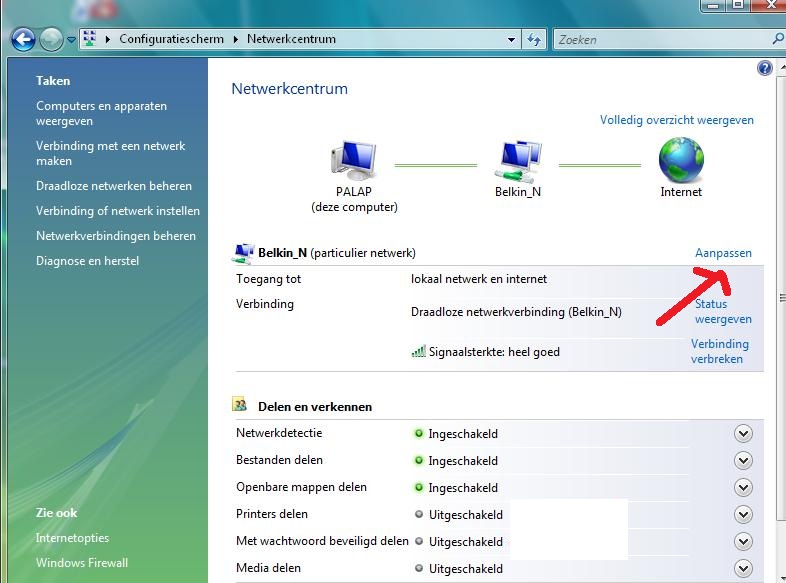The image size is (786, 583).
Task: Click Media delen grey status indicator
Action: coord(419,568)
